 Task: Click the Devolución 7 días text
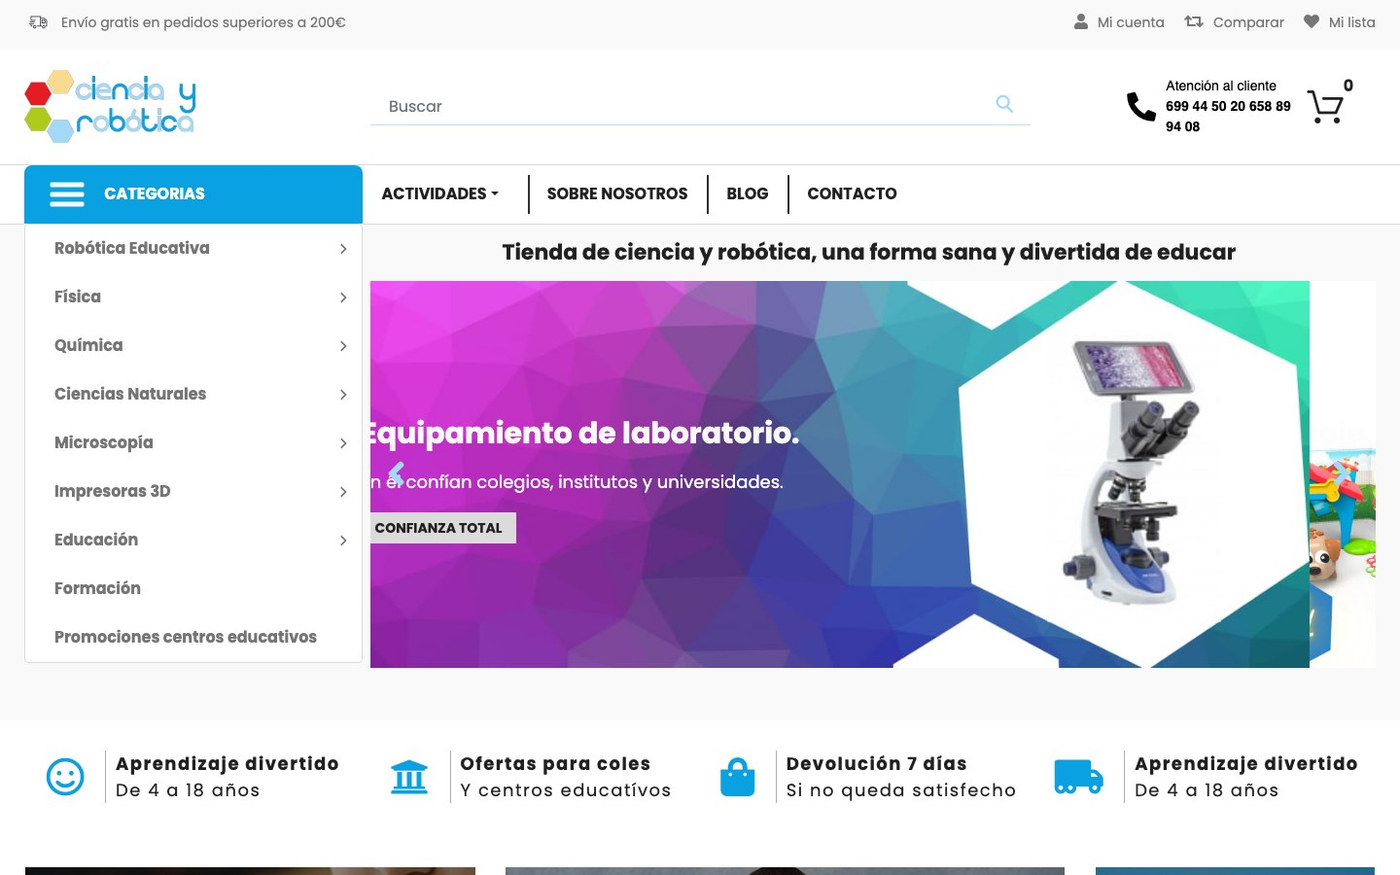pyautogui.click(x=876, y=764)
